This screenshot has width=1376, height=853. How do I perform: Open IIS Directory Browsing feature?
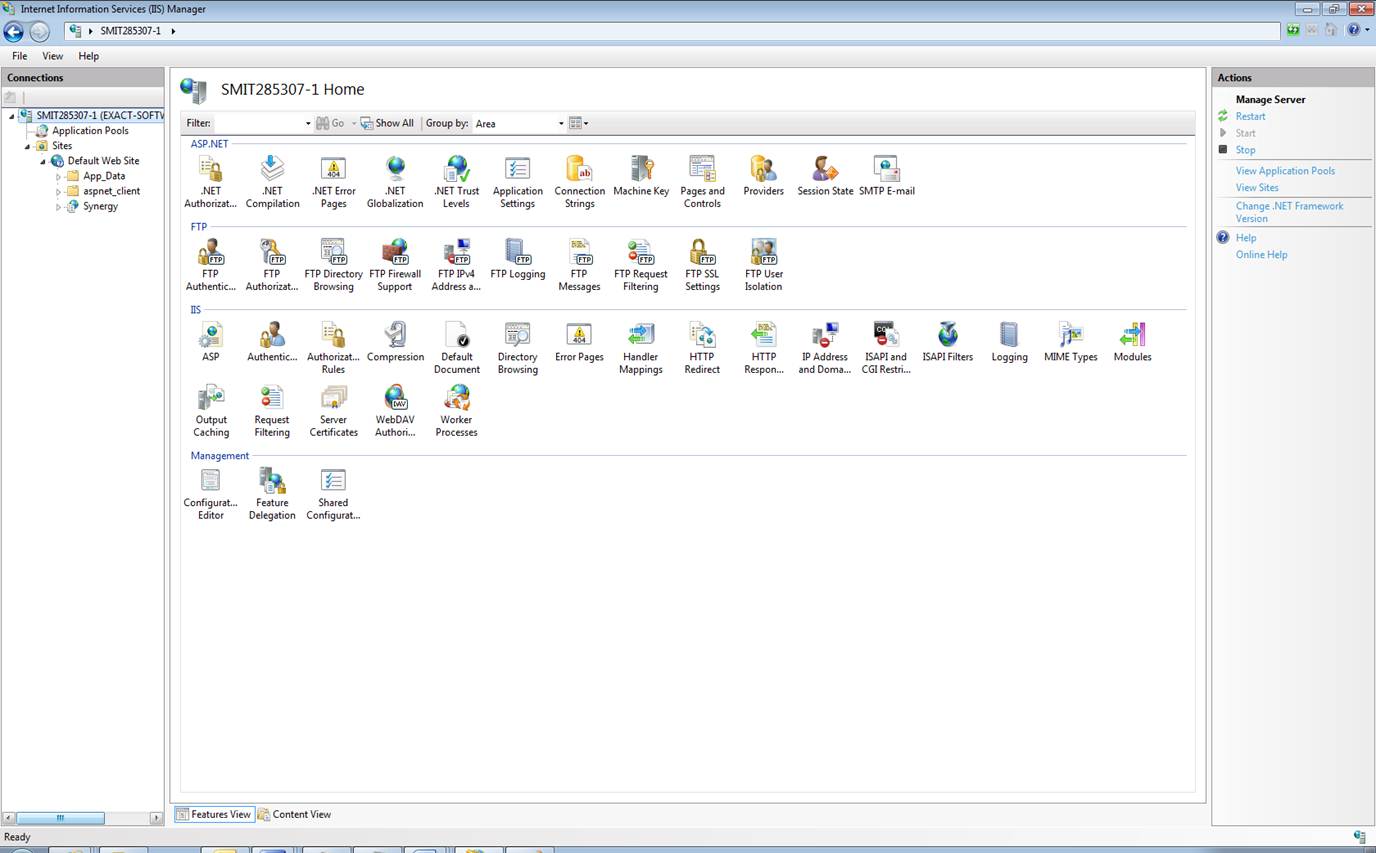click(x=518, y=348)
